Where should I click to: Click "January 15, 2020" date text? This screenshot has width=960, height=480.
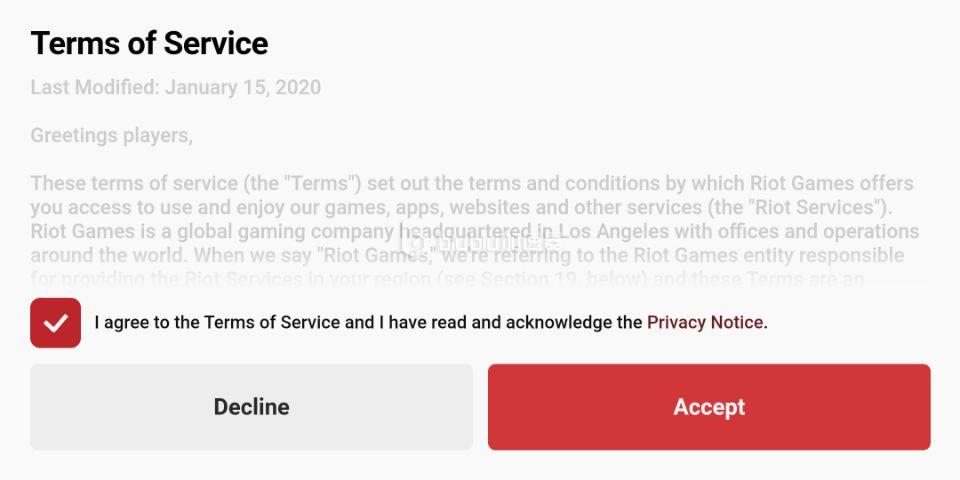(243, 87)
